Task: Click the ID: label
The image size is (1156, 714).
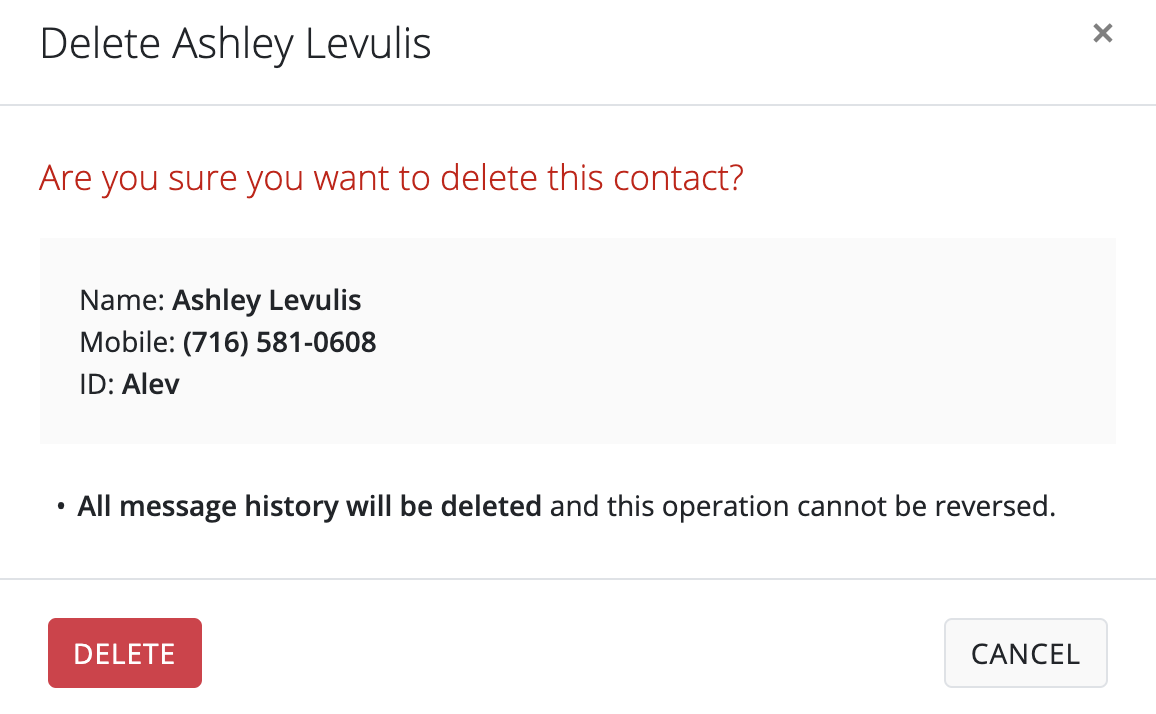Action: click(98, 385)
